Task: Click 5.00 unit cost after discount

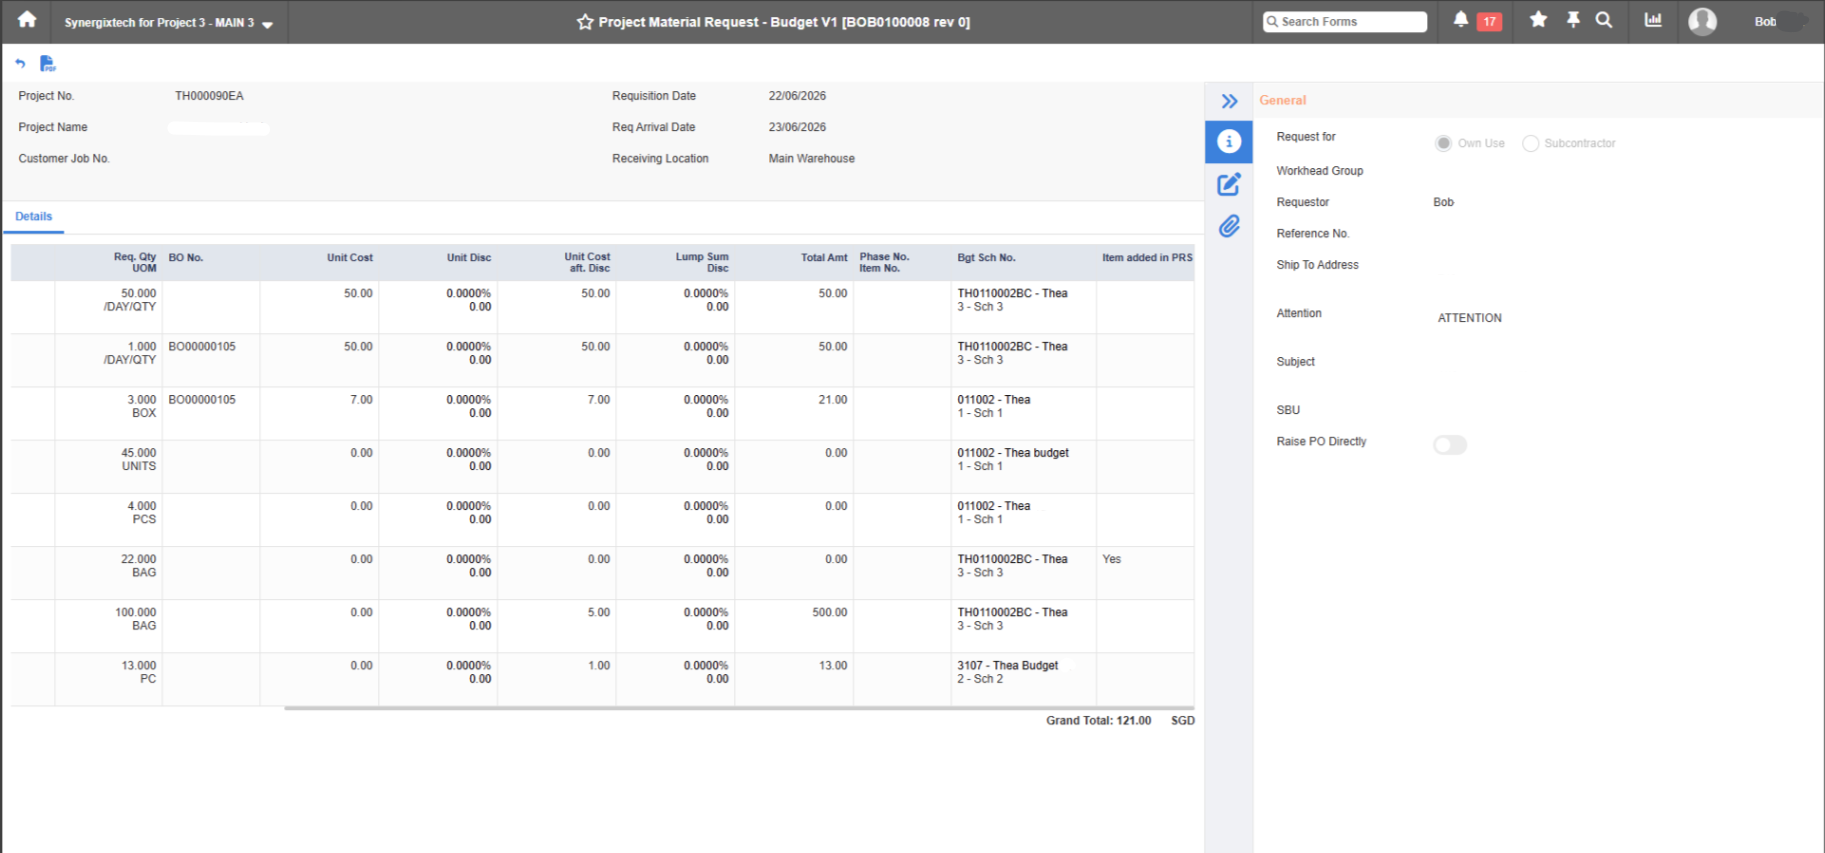Action: point(598,612)
